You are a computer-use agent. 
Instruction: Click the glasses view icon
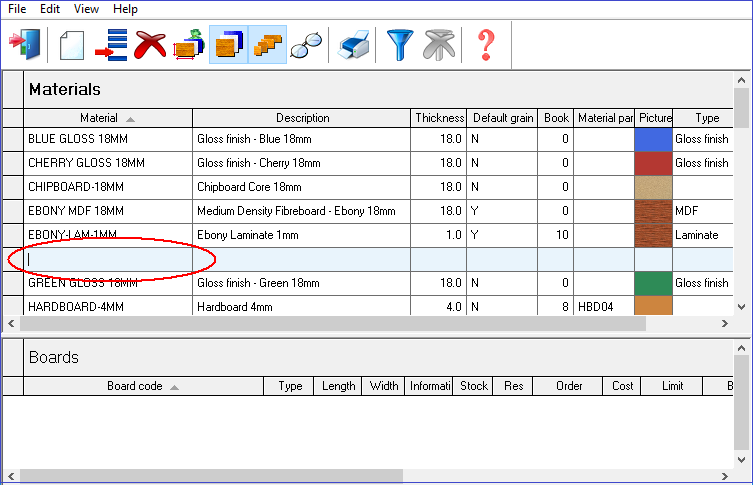coord(306,45)
